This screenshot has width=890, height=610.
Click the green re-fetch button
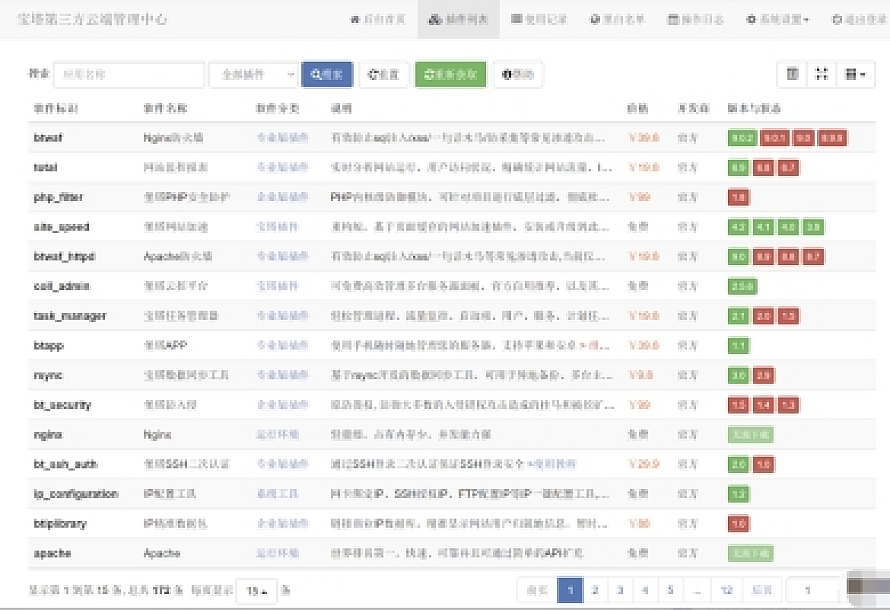[450, 74]
